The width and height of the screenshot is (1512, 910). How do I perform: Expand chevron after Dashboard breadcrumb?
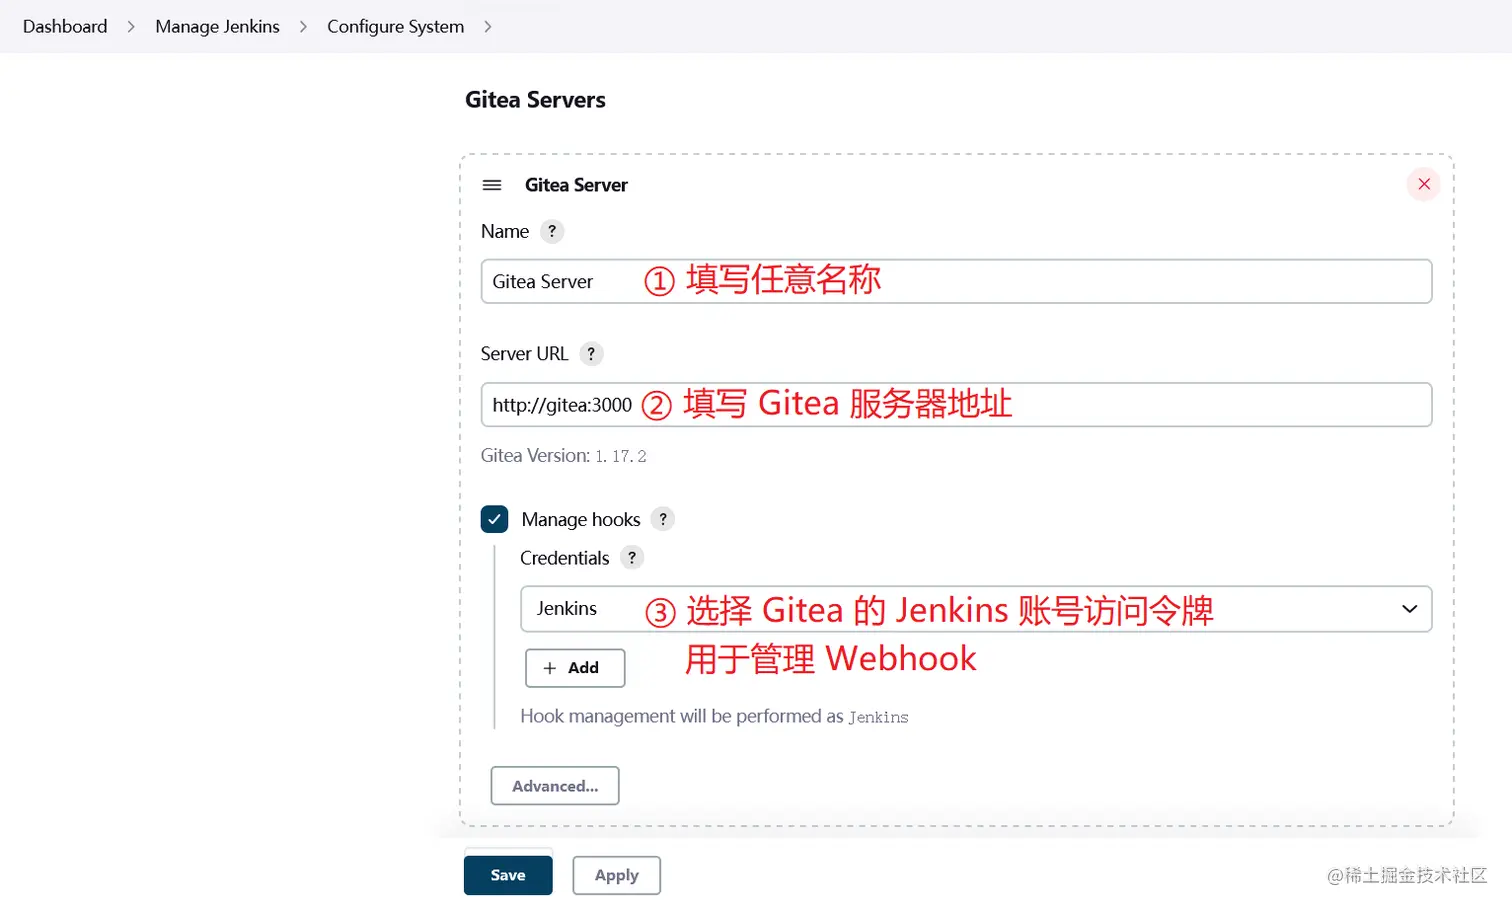point(131,27)
